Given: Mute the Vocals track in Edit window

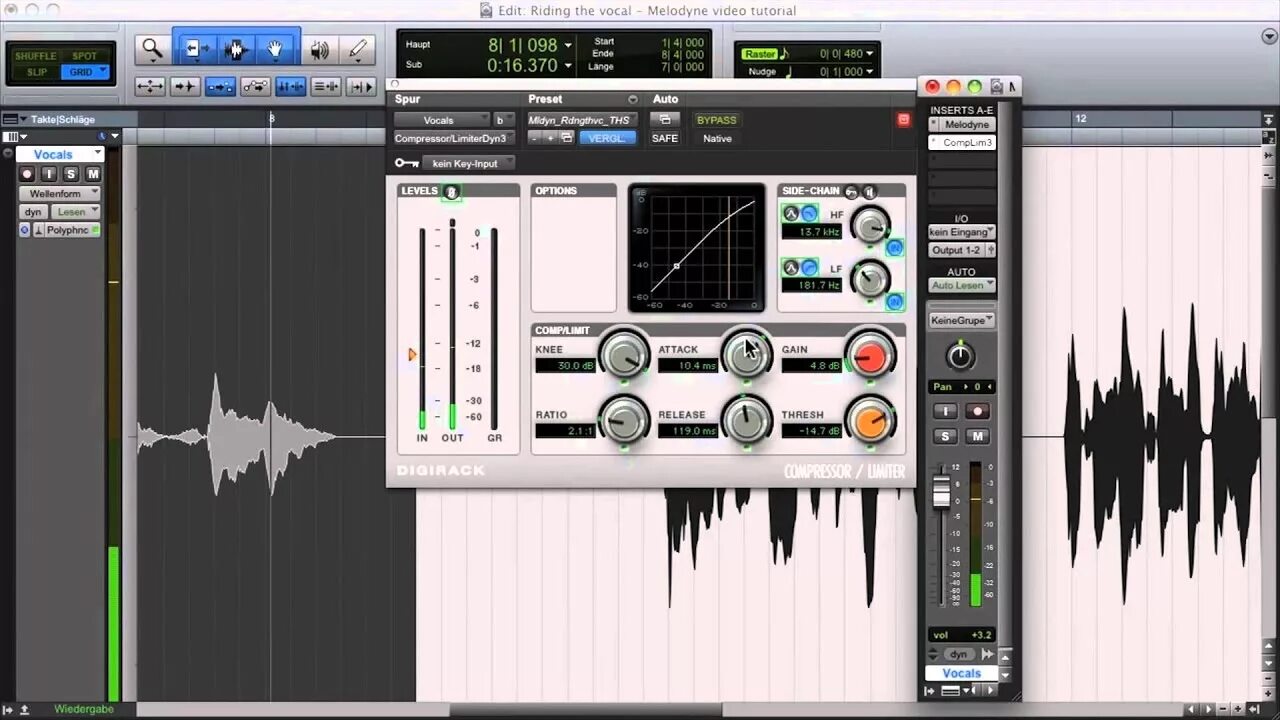Looking at the screenshot, I should pos(93,174).
